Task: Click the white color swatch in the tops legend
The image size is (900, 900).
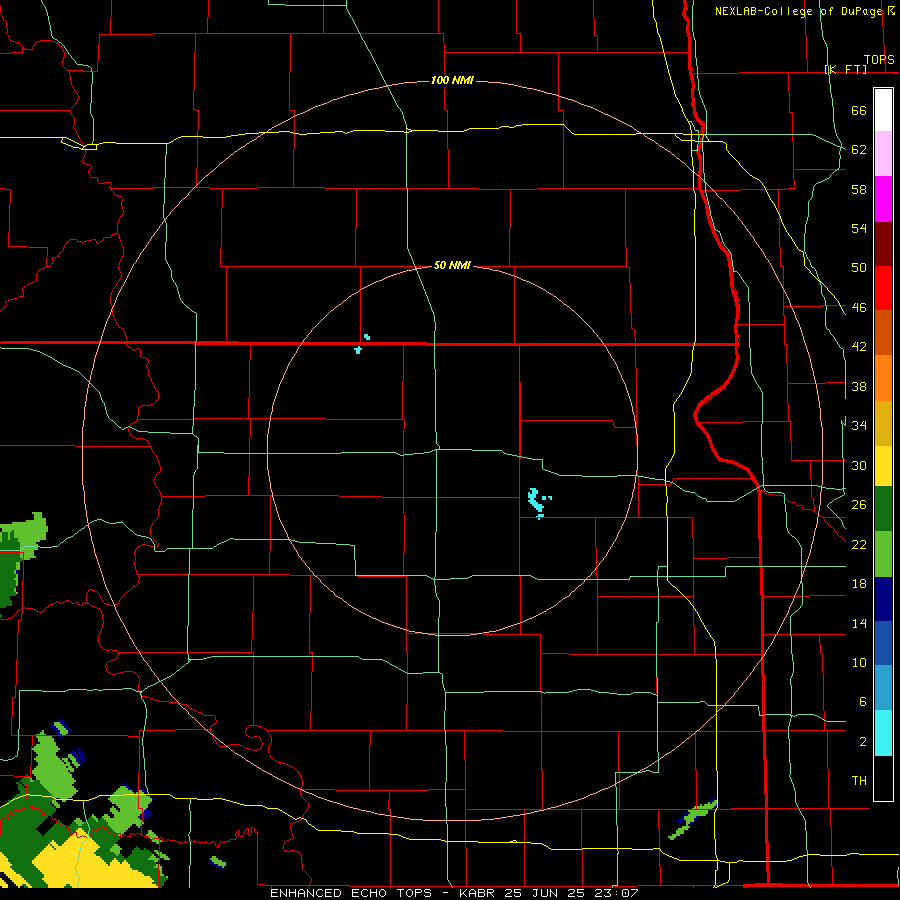Action: pyautogui.click(x=883, y=110)
